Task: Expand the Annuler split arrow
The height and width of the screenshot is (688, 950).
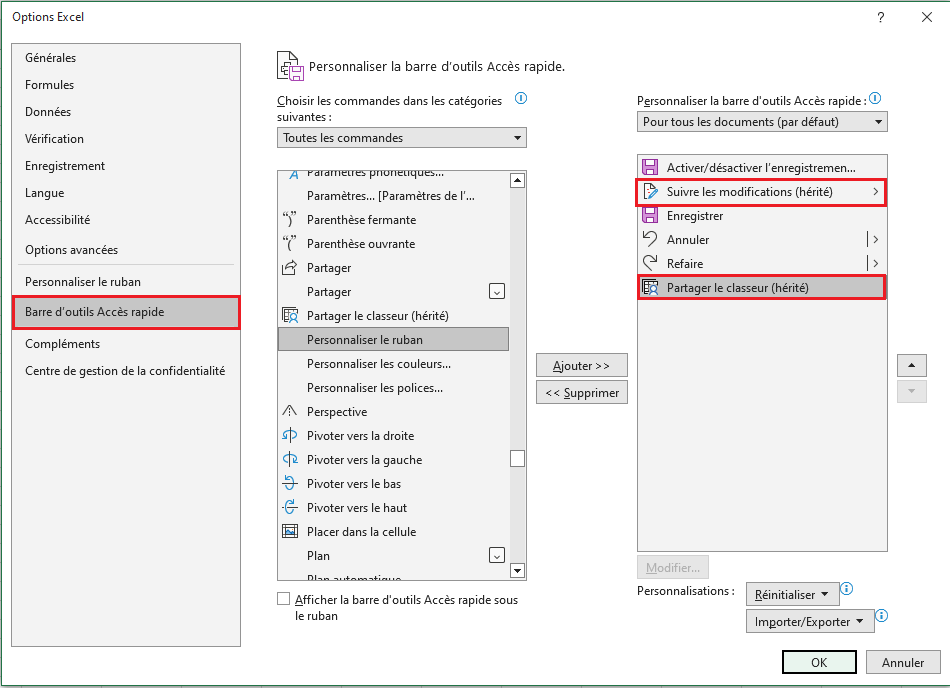Action: [875, 239]
